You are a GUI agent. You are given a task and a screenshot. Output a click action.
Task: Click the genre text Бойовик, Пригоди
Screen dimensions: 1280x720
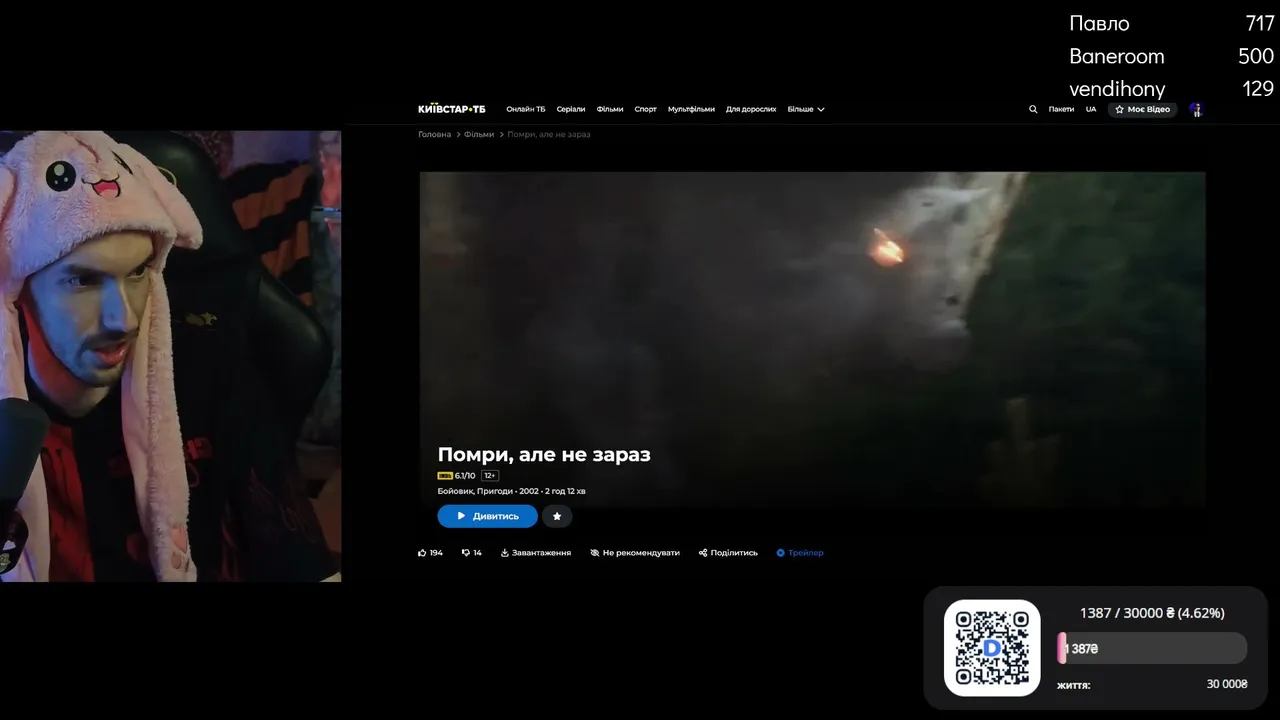pyautogui.click(x=475, y=491)
